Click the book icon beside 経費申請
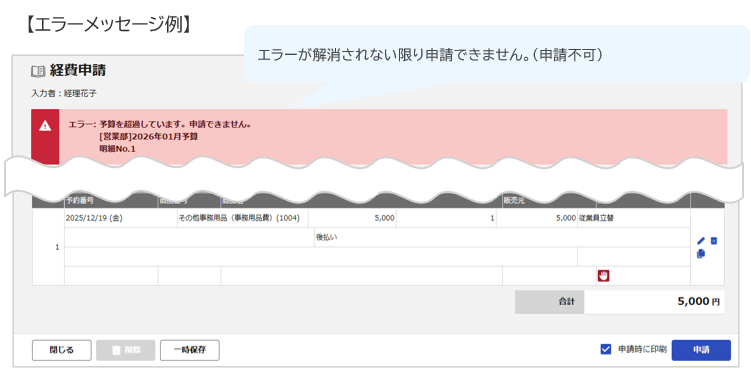 [x=38, y=71]
